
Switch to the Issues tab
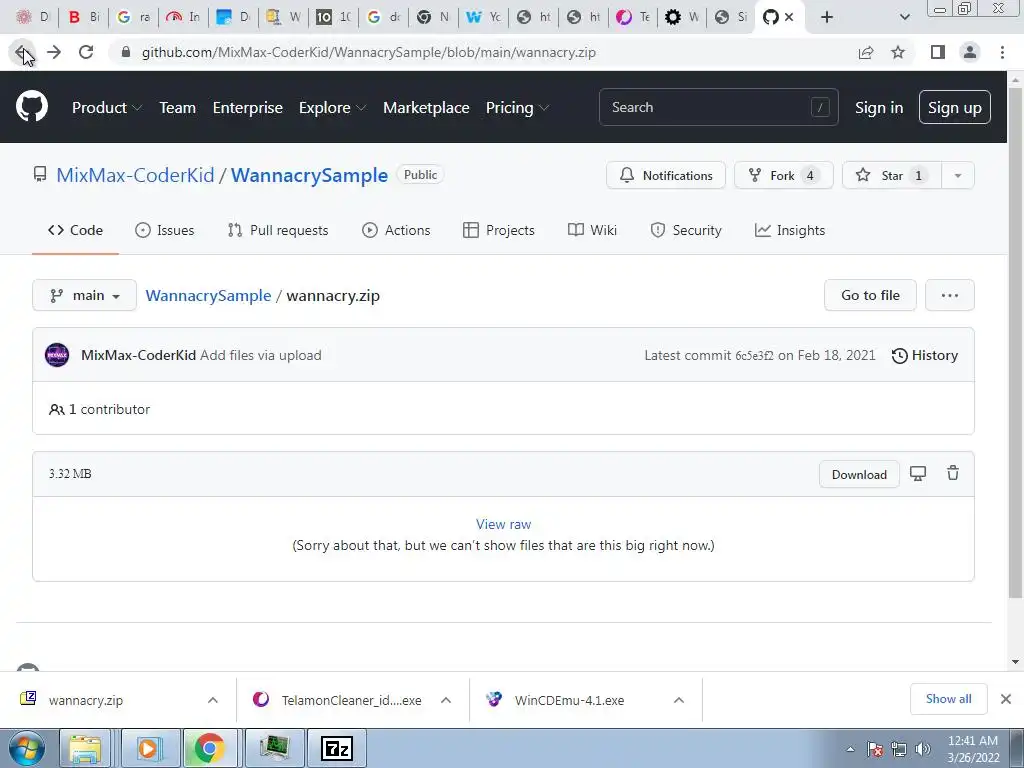[x=165, y=230]
